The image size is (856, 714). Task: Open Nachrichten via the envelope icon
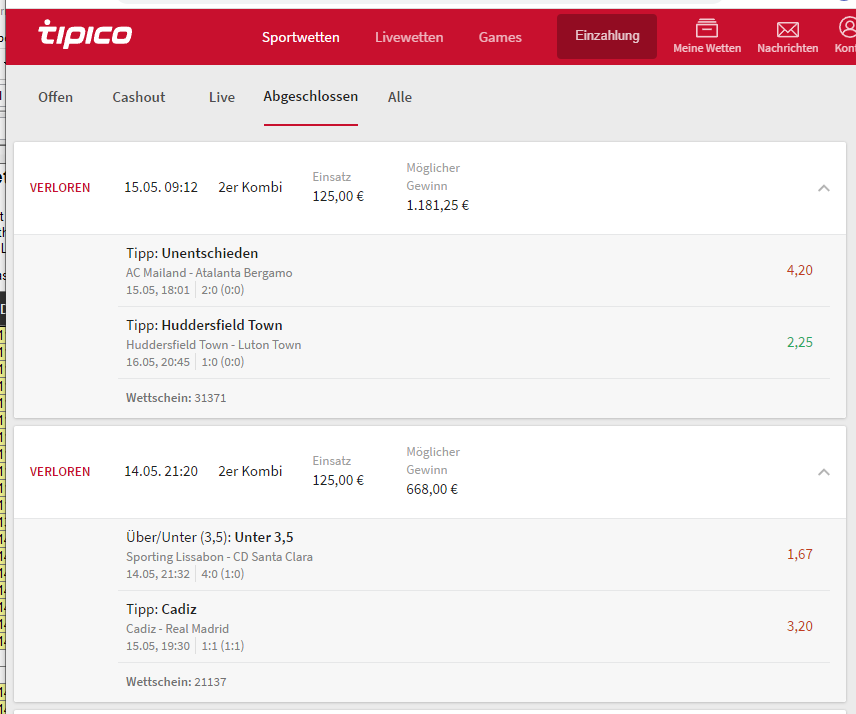[x=787, y=29]
